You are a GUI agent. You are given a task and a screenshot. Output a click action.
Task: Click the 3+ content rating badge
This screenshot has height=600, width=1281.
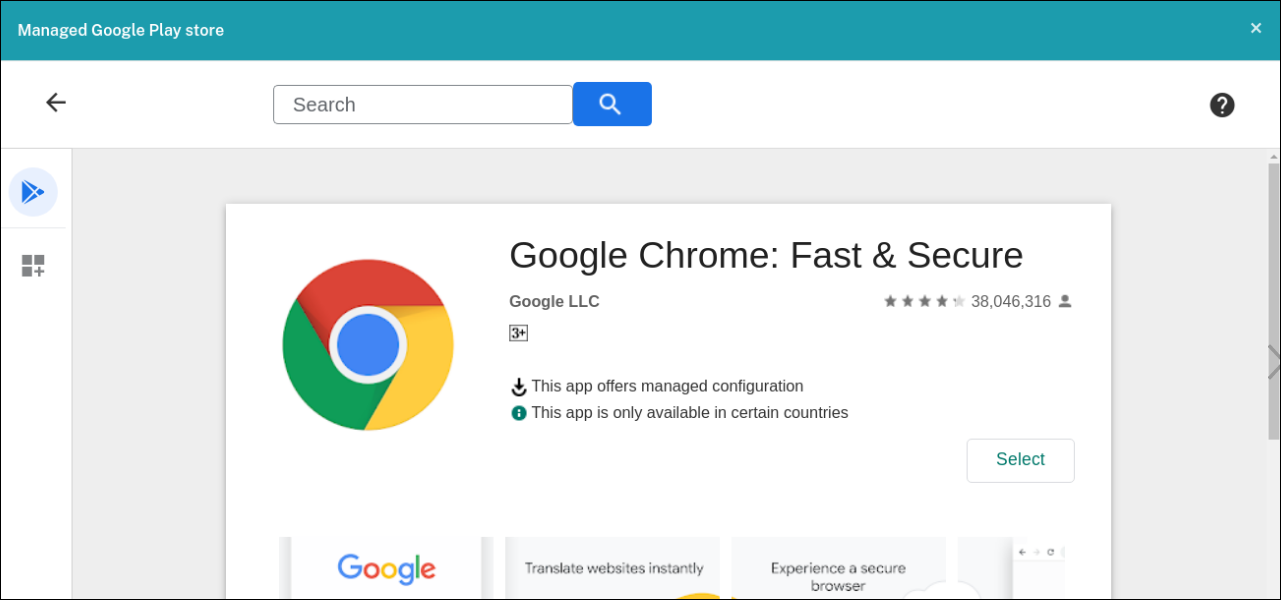click(x=518, y=333)
